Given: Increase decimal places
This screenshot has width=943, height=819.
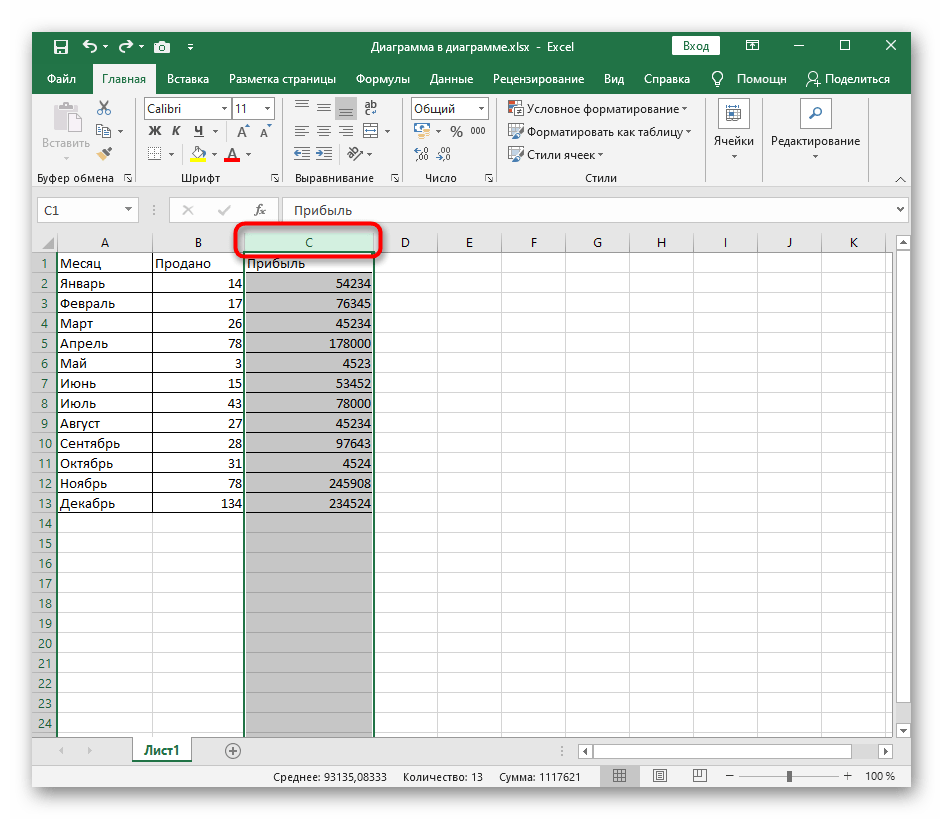Looking at the screenshot, I should (422, 154).
